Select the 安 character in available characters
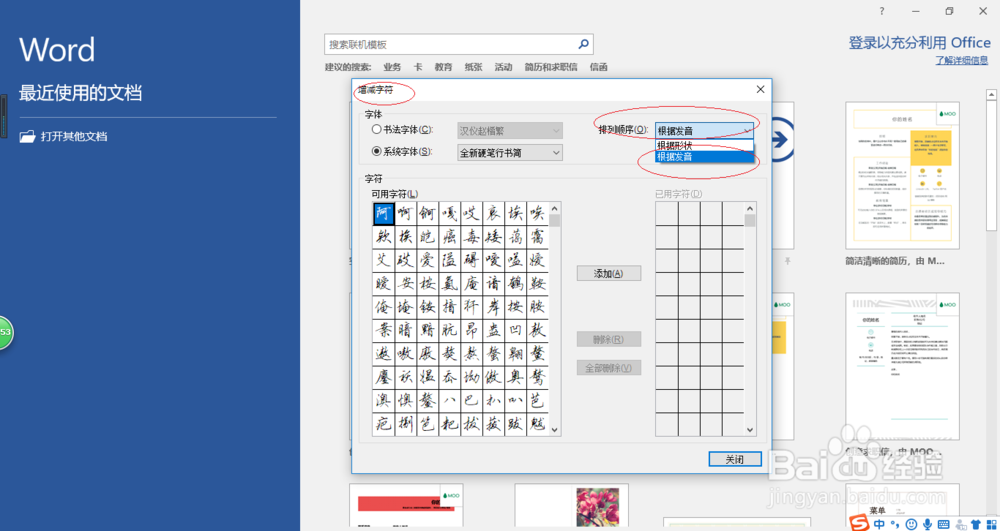The image size is (1000, 531). [x=406, y=284]
